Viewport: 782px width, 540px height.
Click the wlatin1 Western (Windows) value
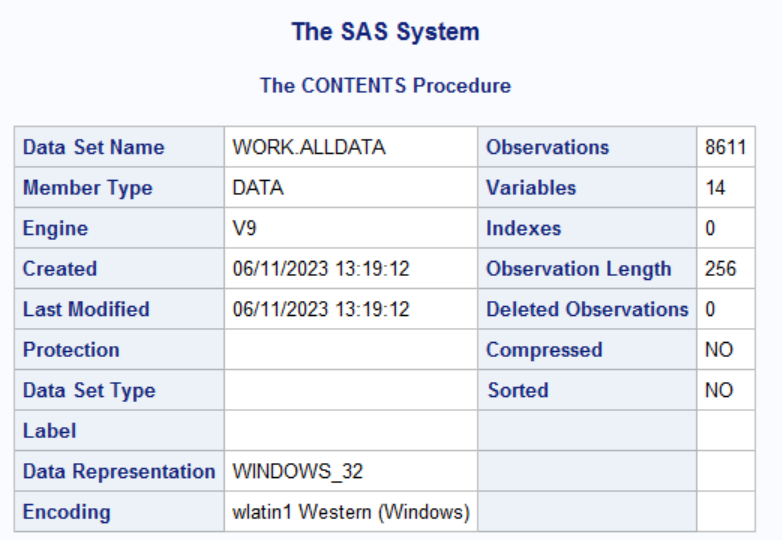[351, 512]
